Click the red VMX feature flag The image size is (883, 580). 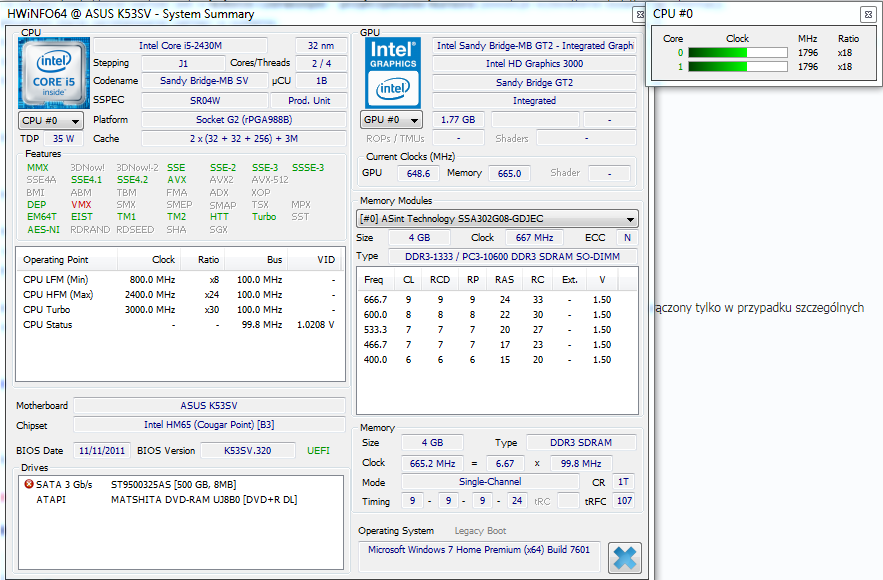point(81,205)
